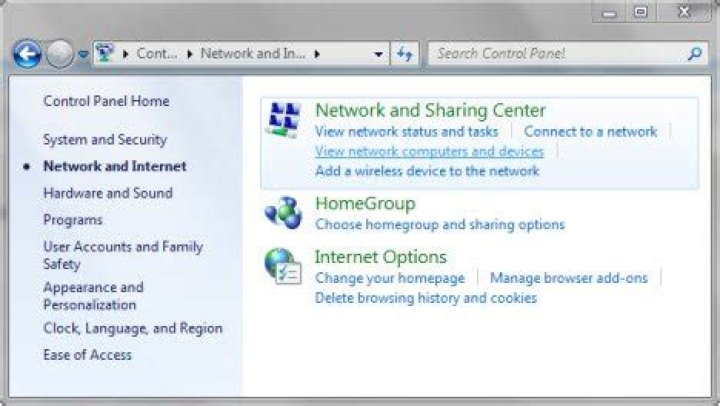Click the Control Panel address bar icon
720x406 pixels.
104,54
